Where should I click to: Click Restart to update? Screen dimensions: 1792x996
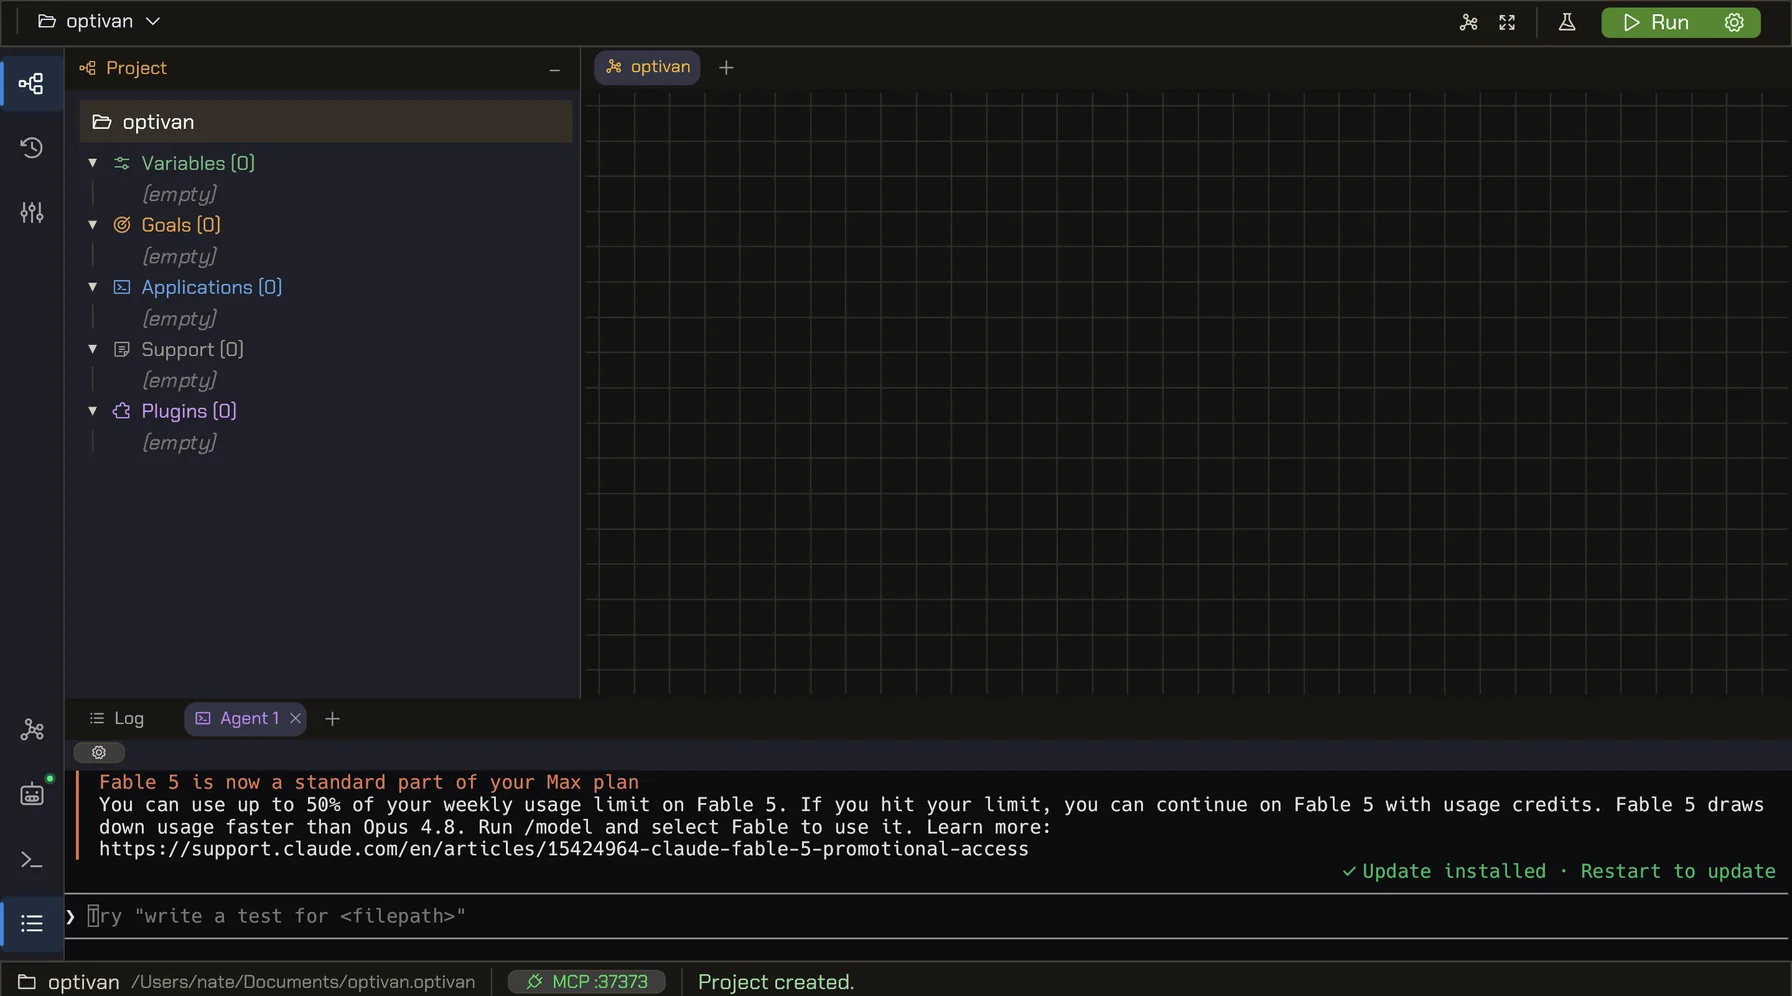(x=1678, y=871)
